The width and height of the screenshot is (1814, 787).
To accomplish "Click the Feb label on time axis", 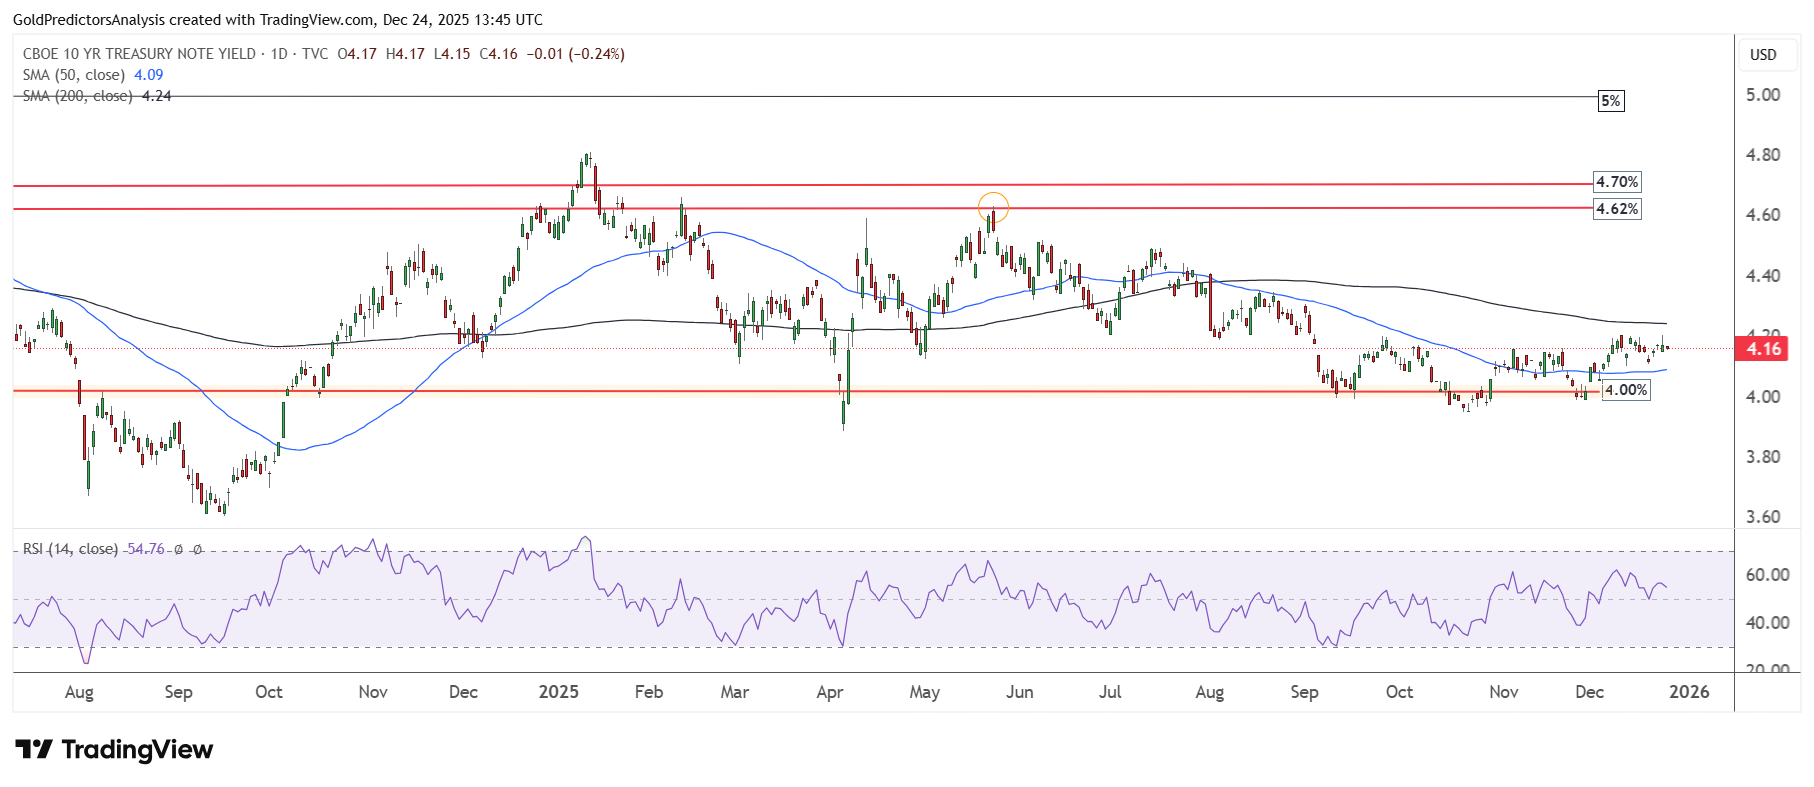I will pyautogui.click(x=649, y=692).
